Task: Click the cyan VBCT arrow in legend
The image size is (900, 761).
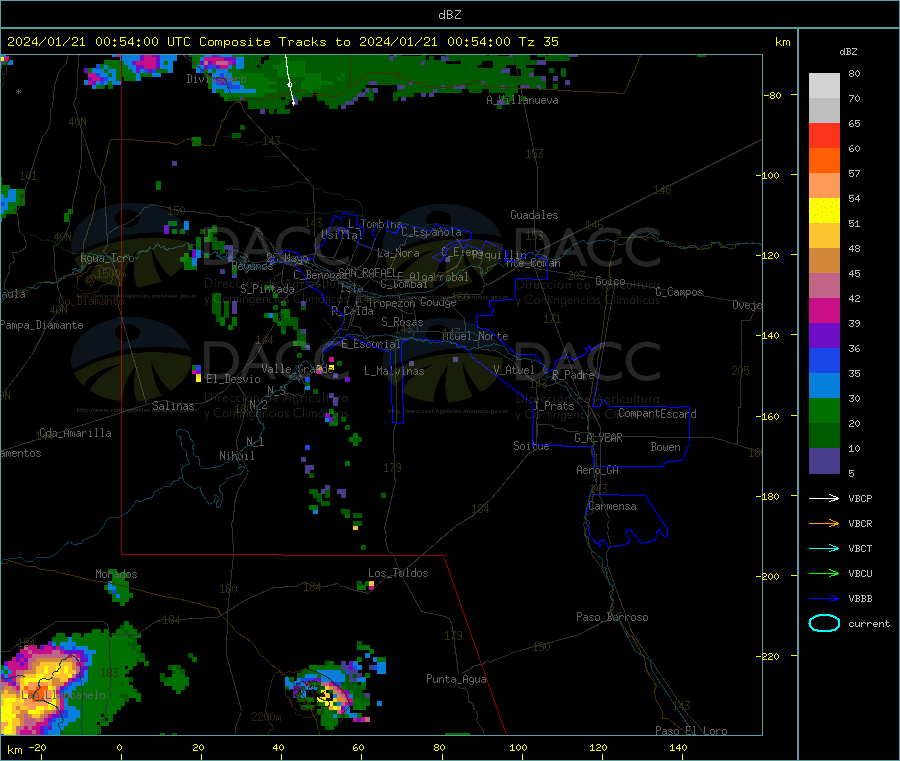Action: [x=824, y=549]
